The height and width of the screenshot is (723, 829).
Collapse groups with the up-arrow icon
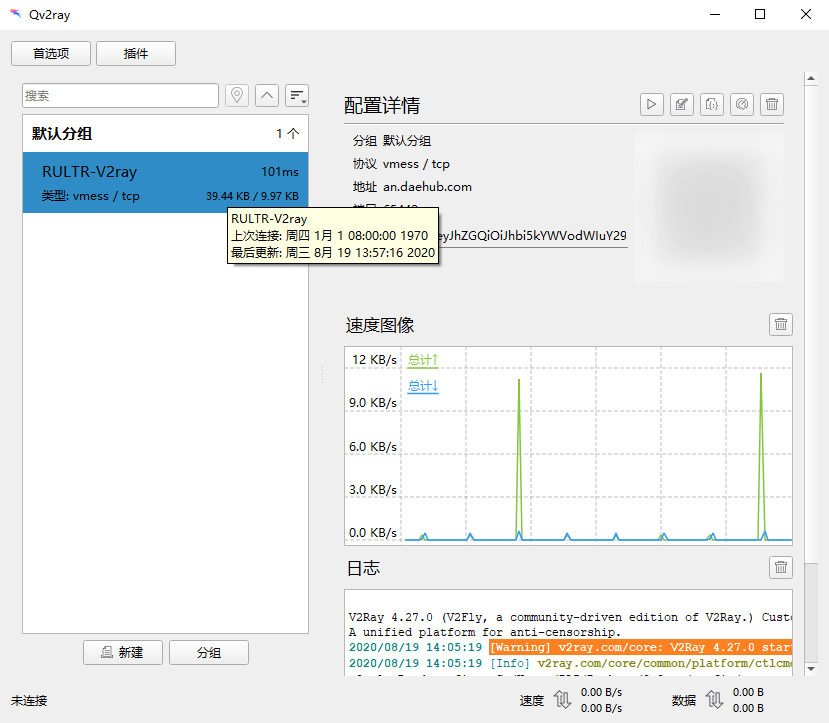(x=267, y=96)
